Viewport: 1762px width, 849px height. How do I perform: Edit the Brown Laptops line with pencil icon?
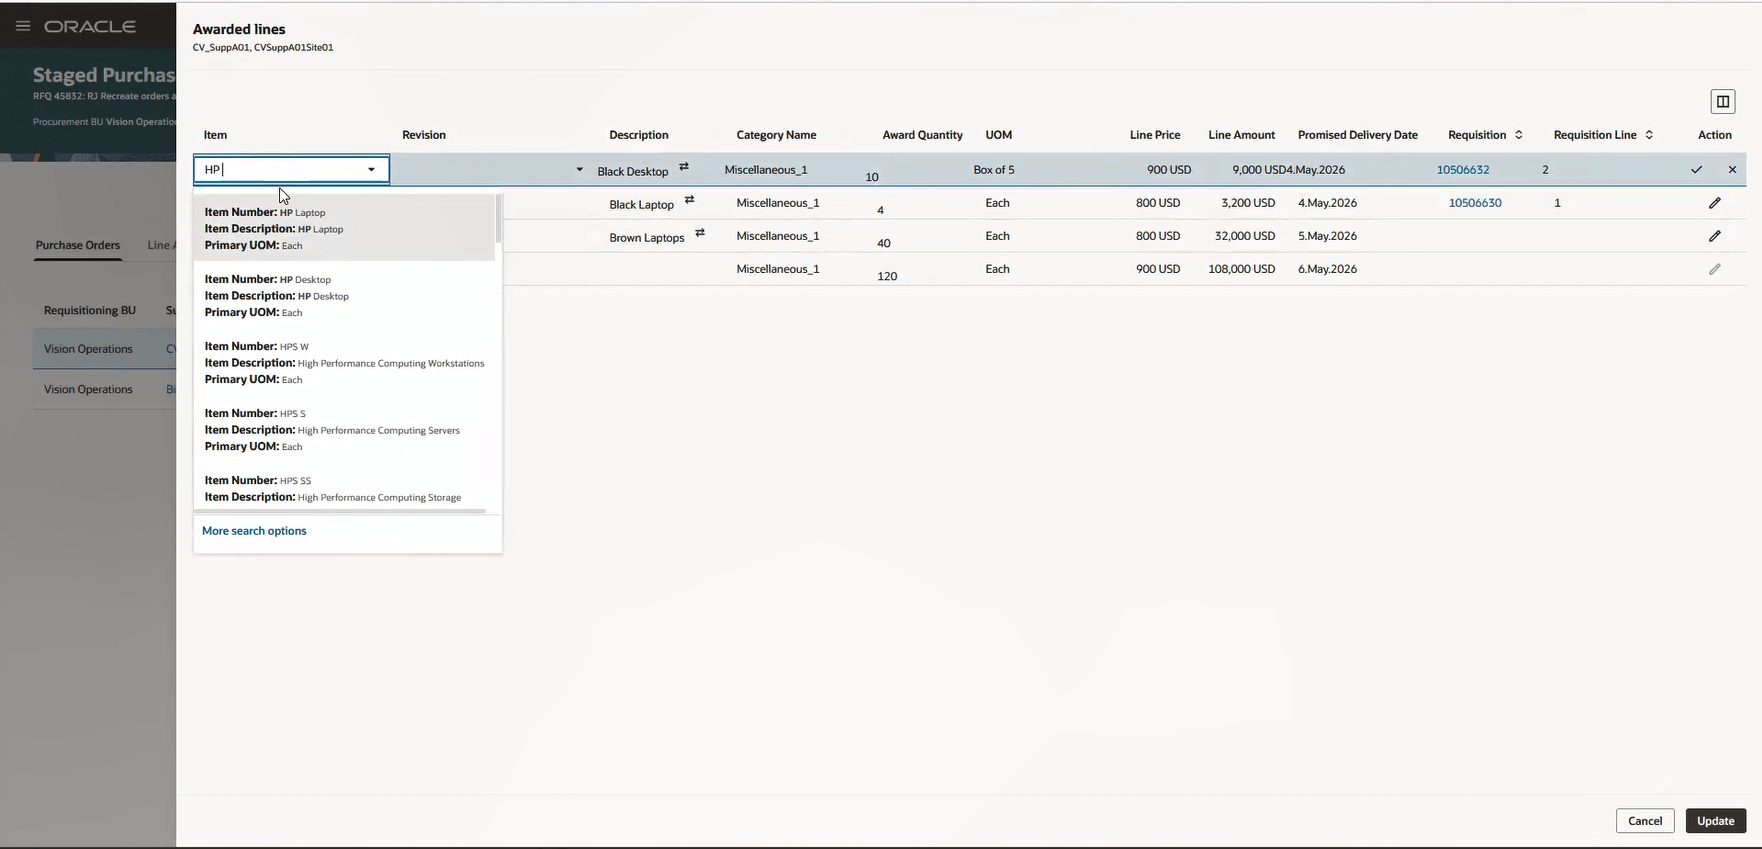(1714, 236)
